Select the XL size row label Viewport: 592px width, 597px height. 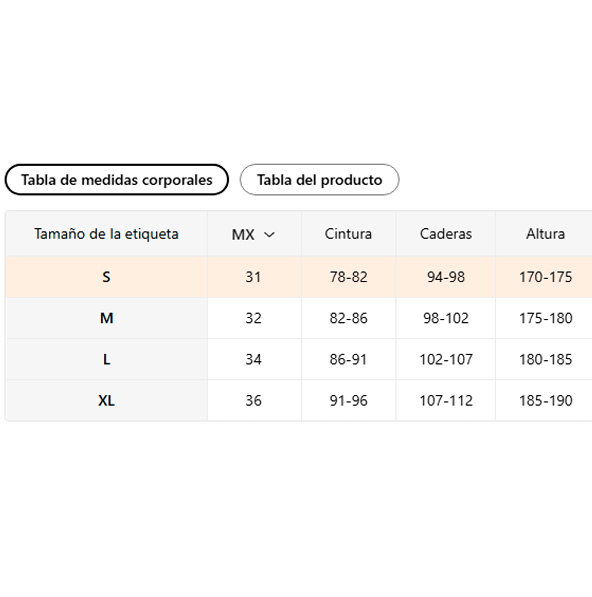click(107, 401)
